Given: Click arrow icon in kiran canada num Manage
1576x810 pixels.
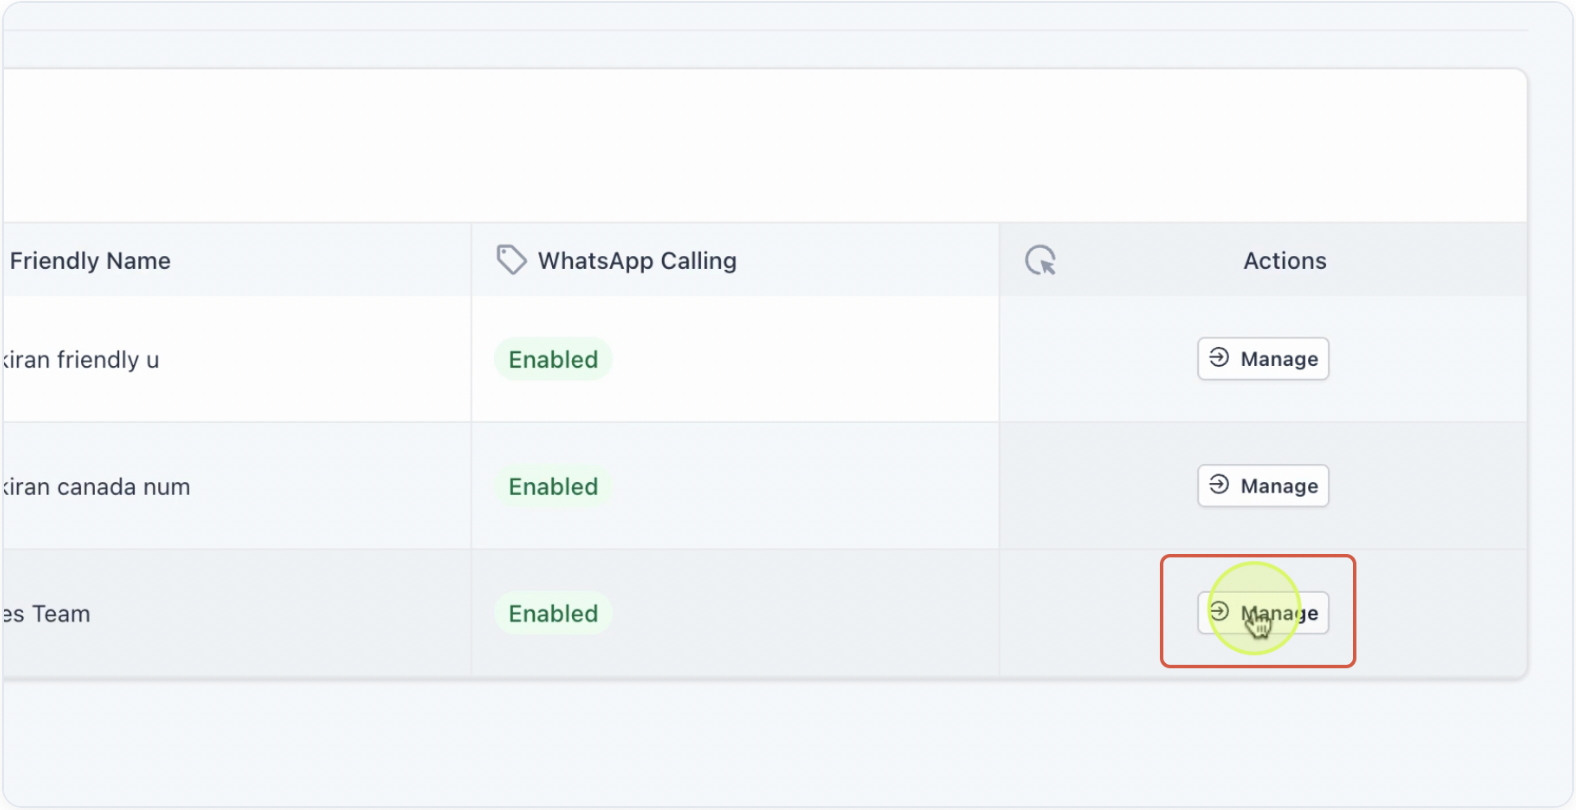Looking at the screenshot, I should tap(1219, 484).
